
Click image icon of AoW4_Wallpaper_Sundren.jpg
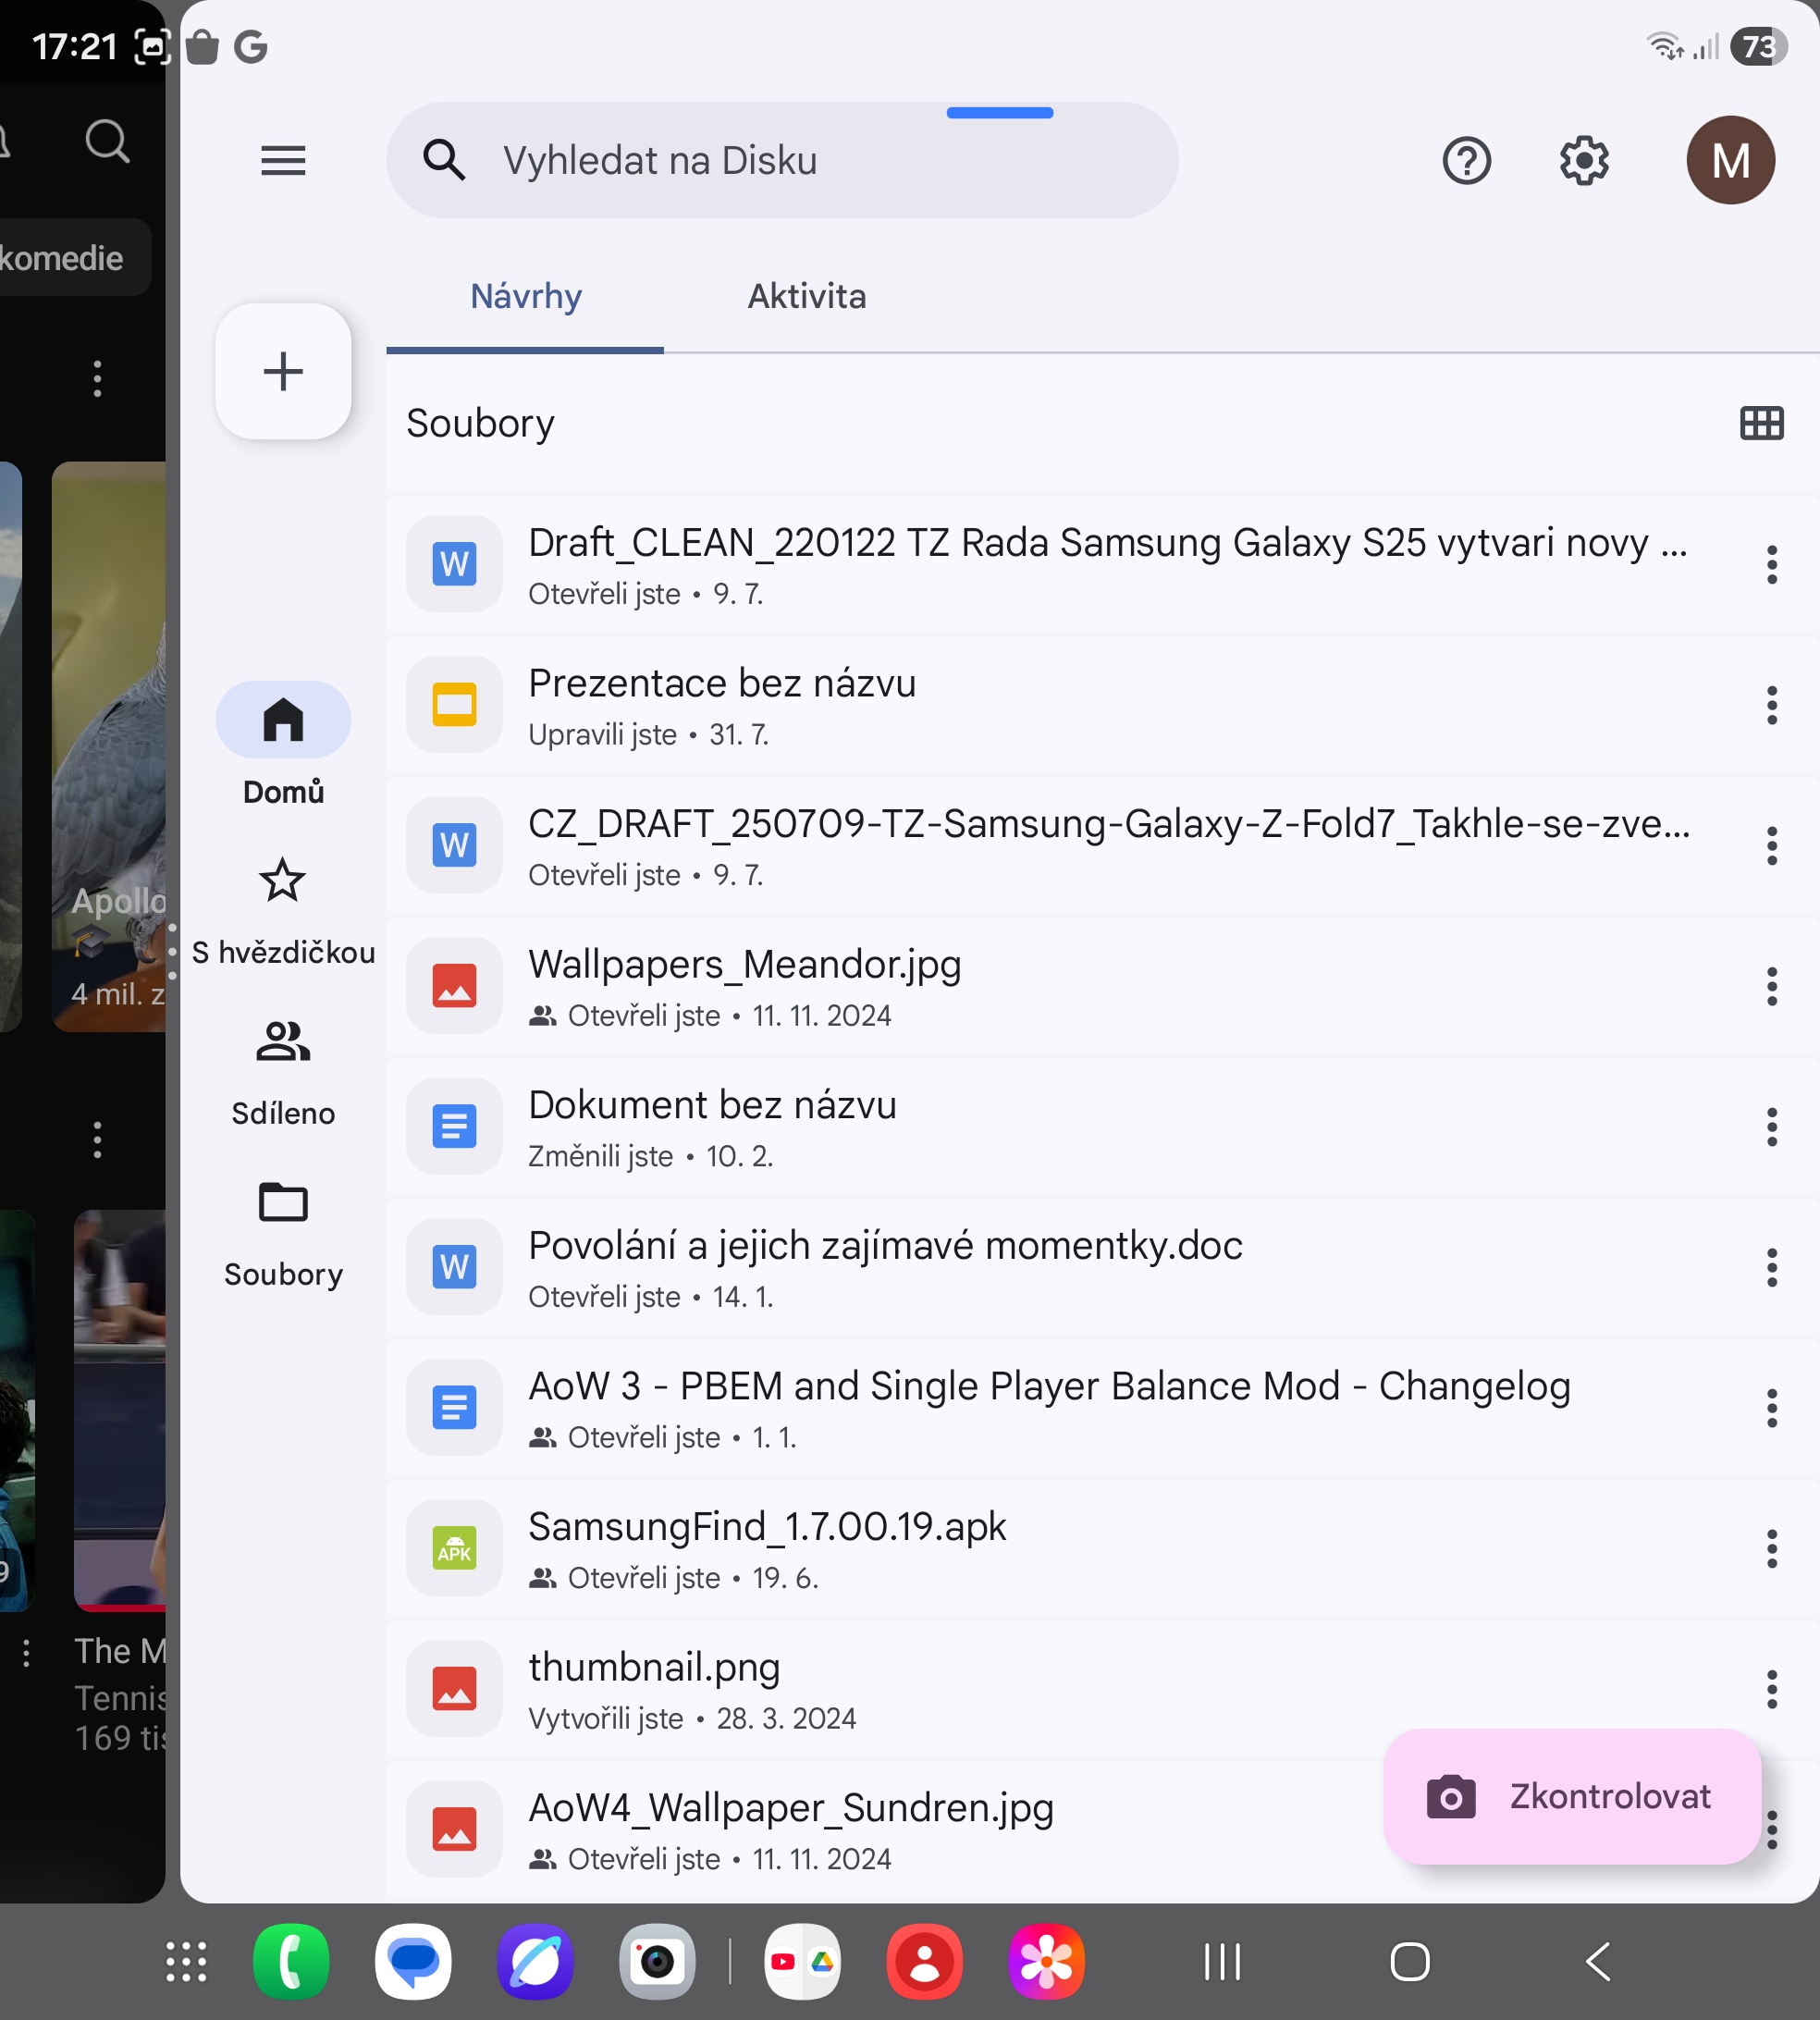(x=454, y=1829)
